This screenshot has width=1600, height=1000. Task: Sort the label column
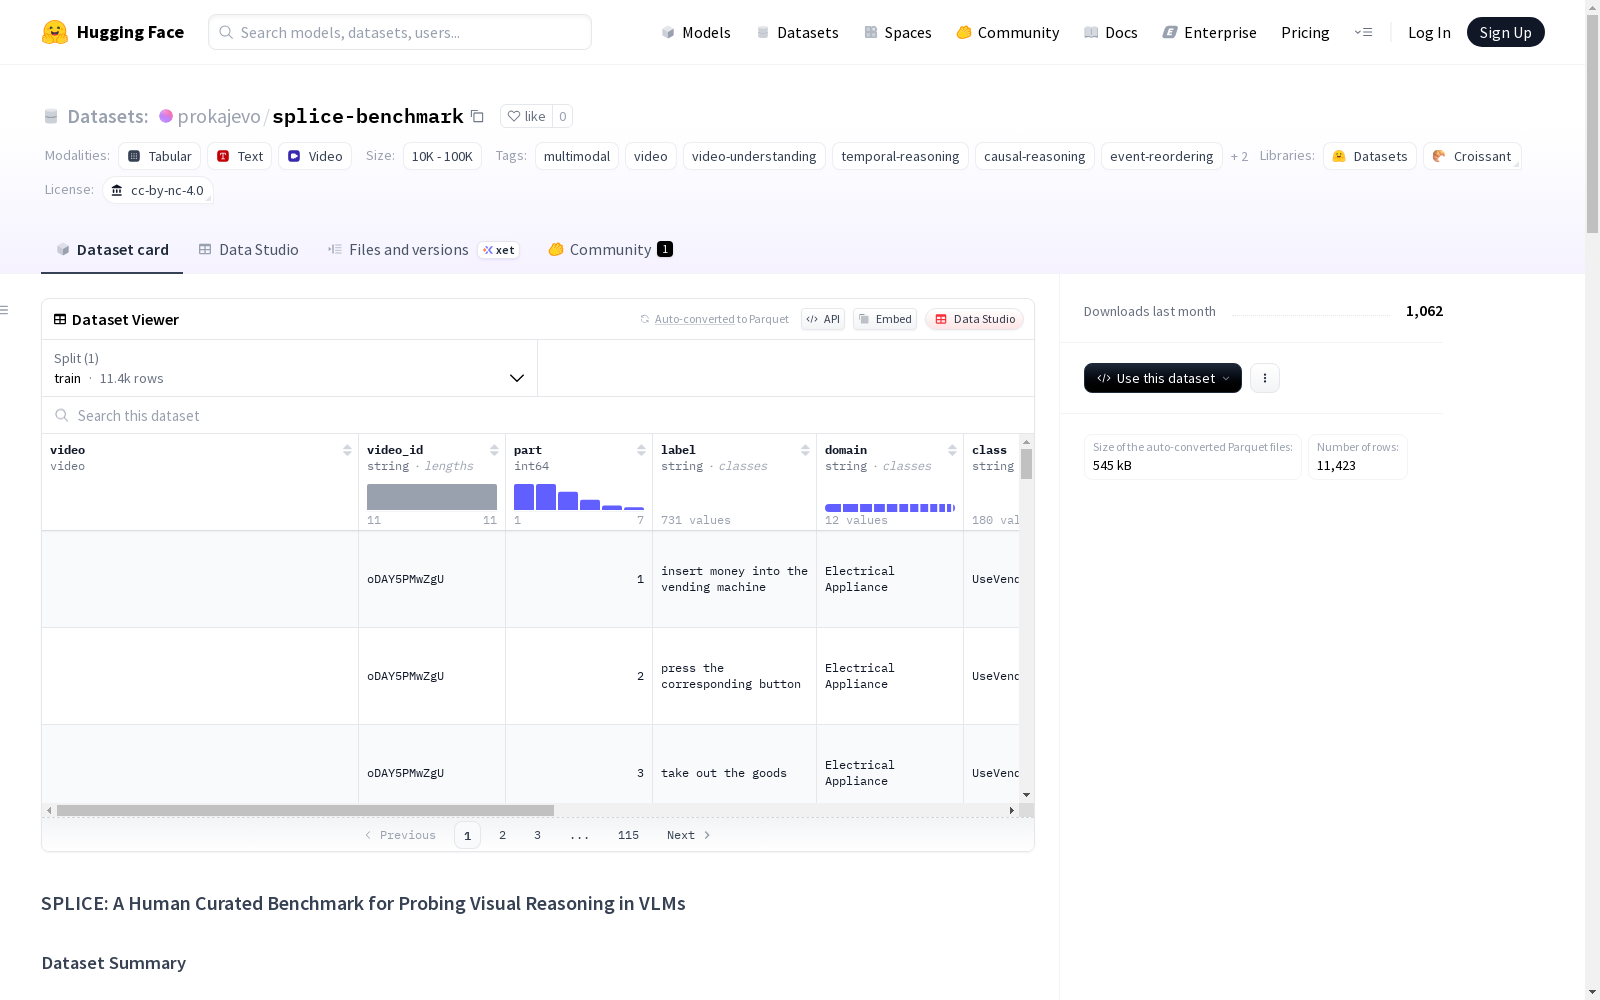coord(805,450)
